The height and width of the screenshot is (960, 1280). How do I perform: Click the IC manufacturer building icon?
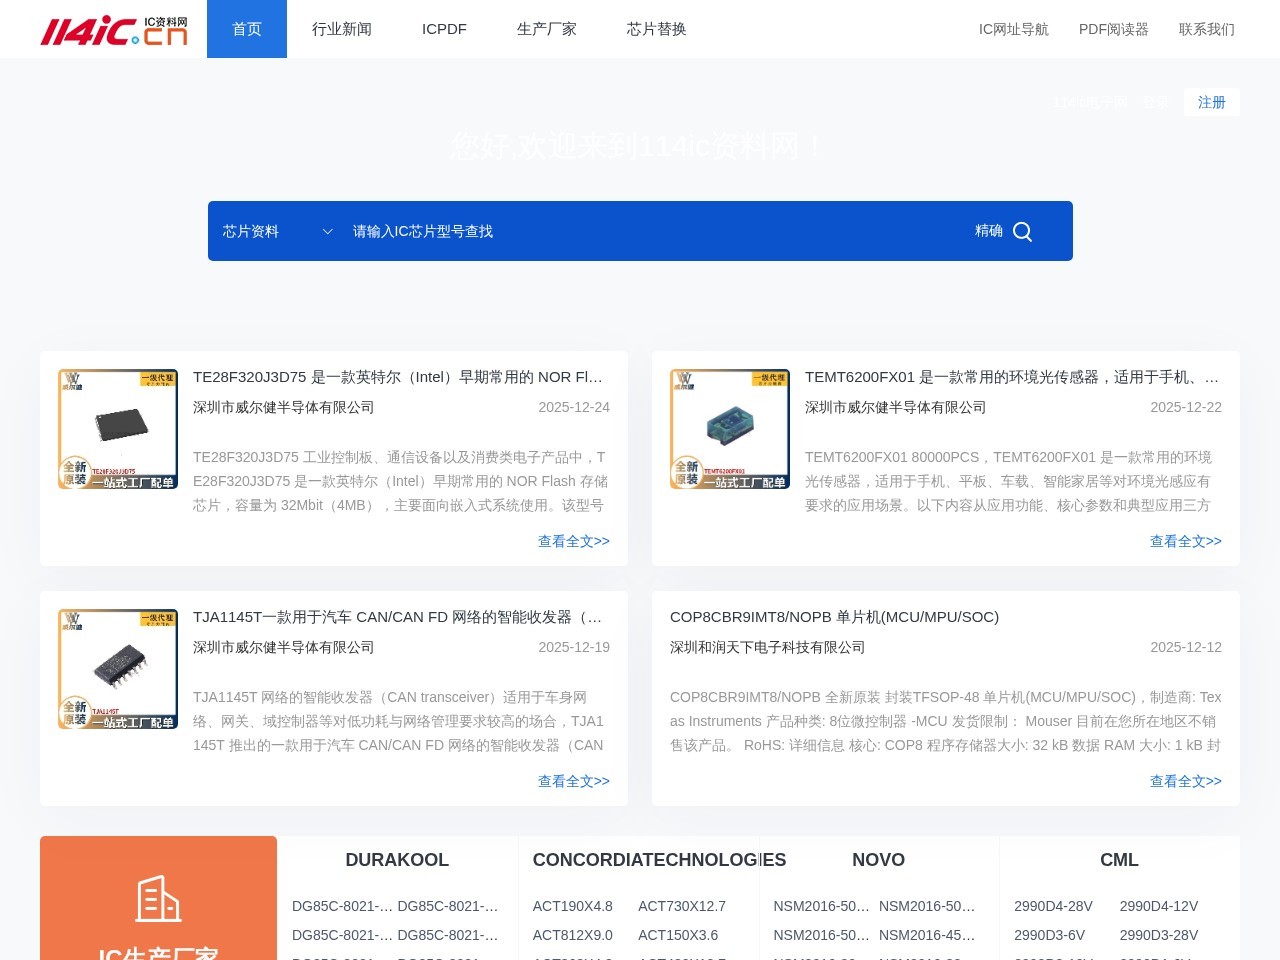click(x=158, y=898)
